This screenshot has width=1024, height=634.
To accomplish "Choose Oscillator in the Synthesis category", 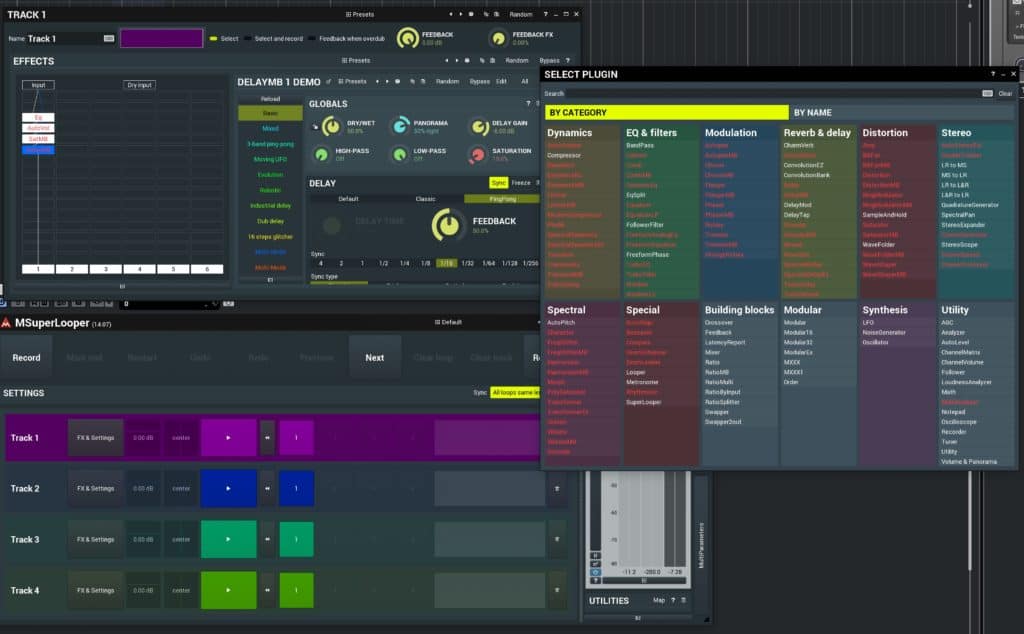I will pos(874,342).
